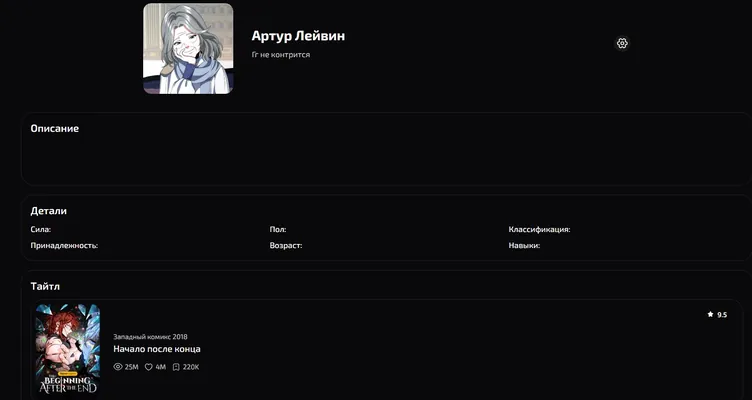Click the Описание section heading
This screenshot has height=400, width=752.
[x=55, y=129]
